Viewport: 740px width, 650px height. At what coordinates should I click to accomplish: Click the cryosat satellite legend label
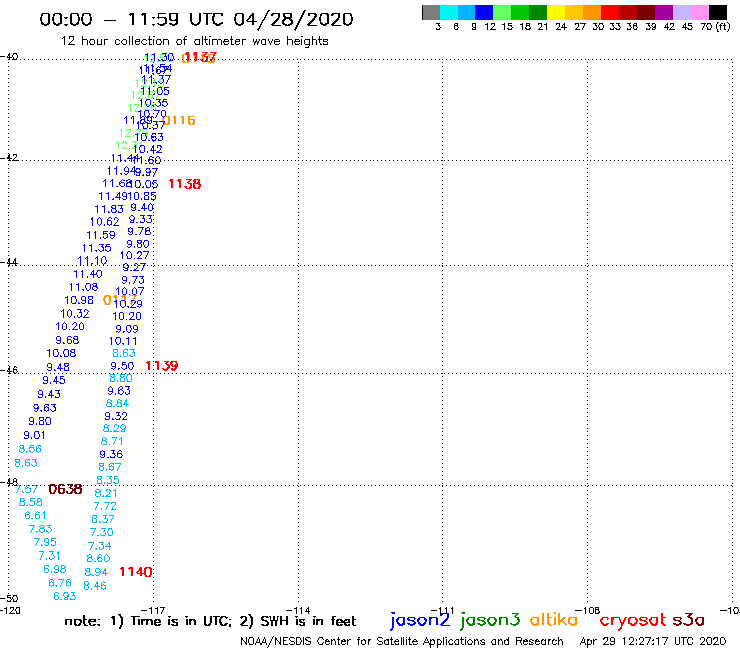pos(633,621)
